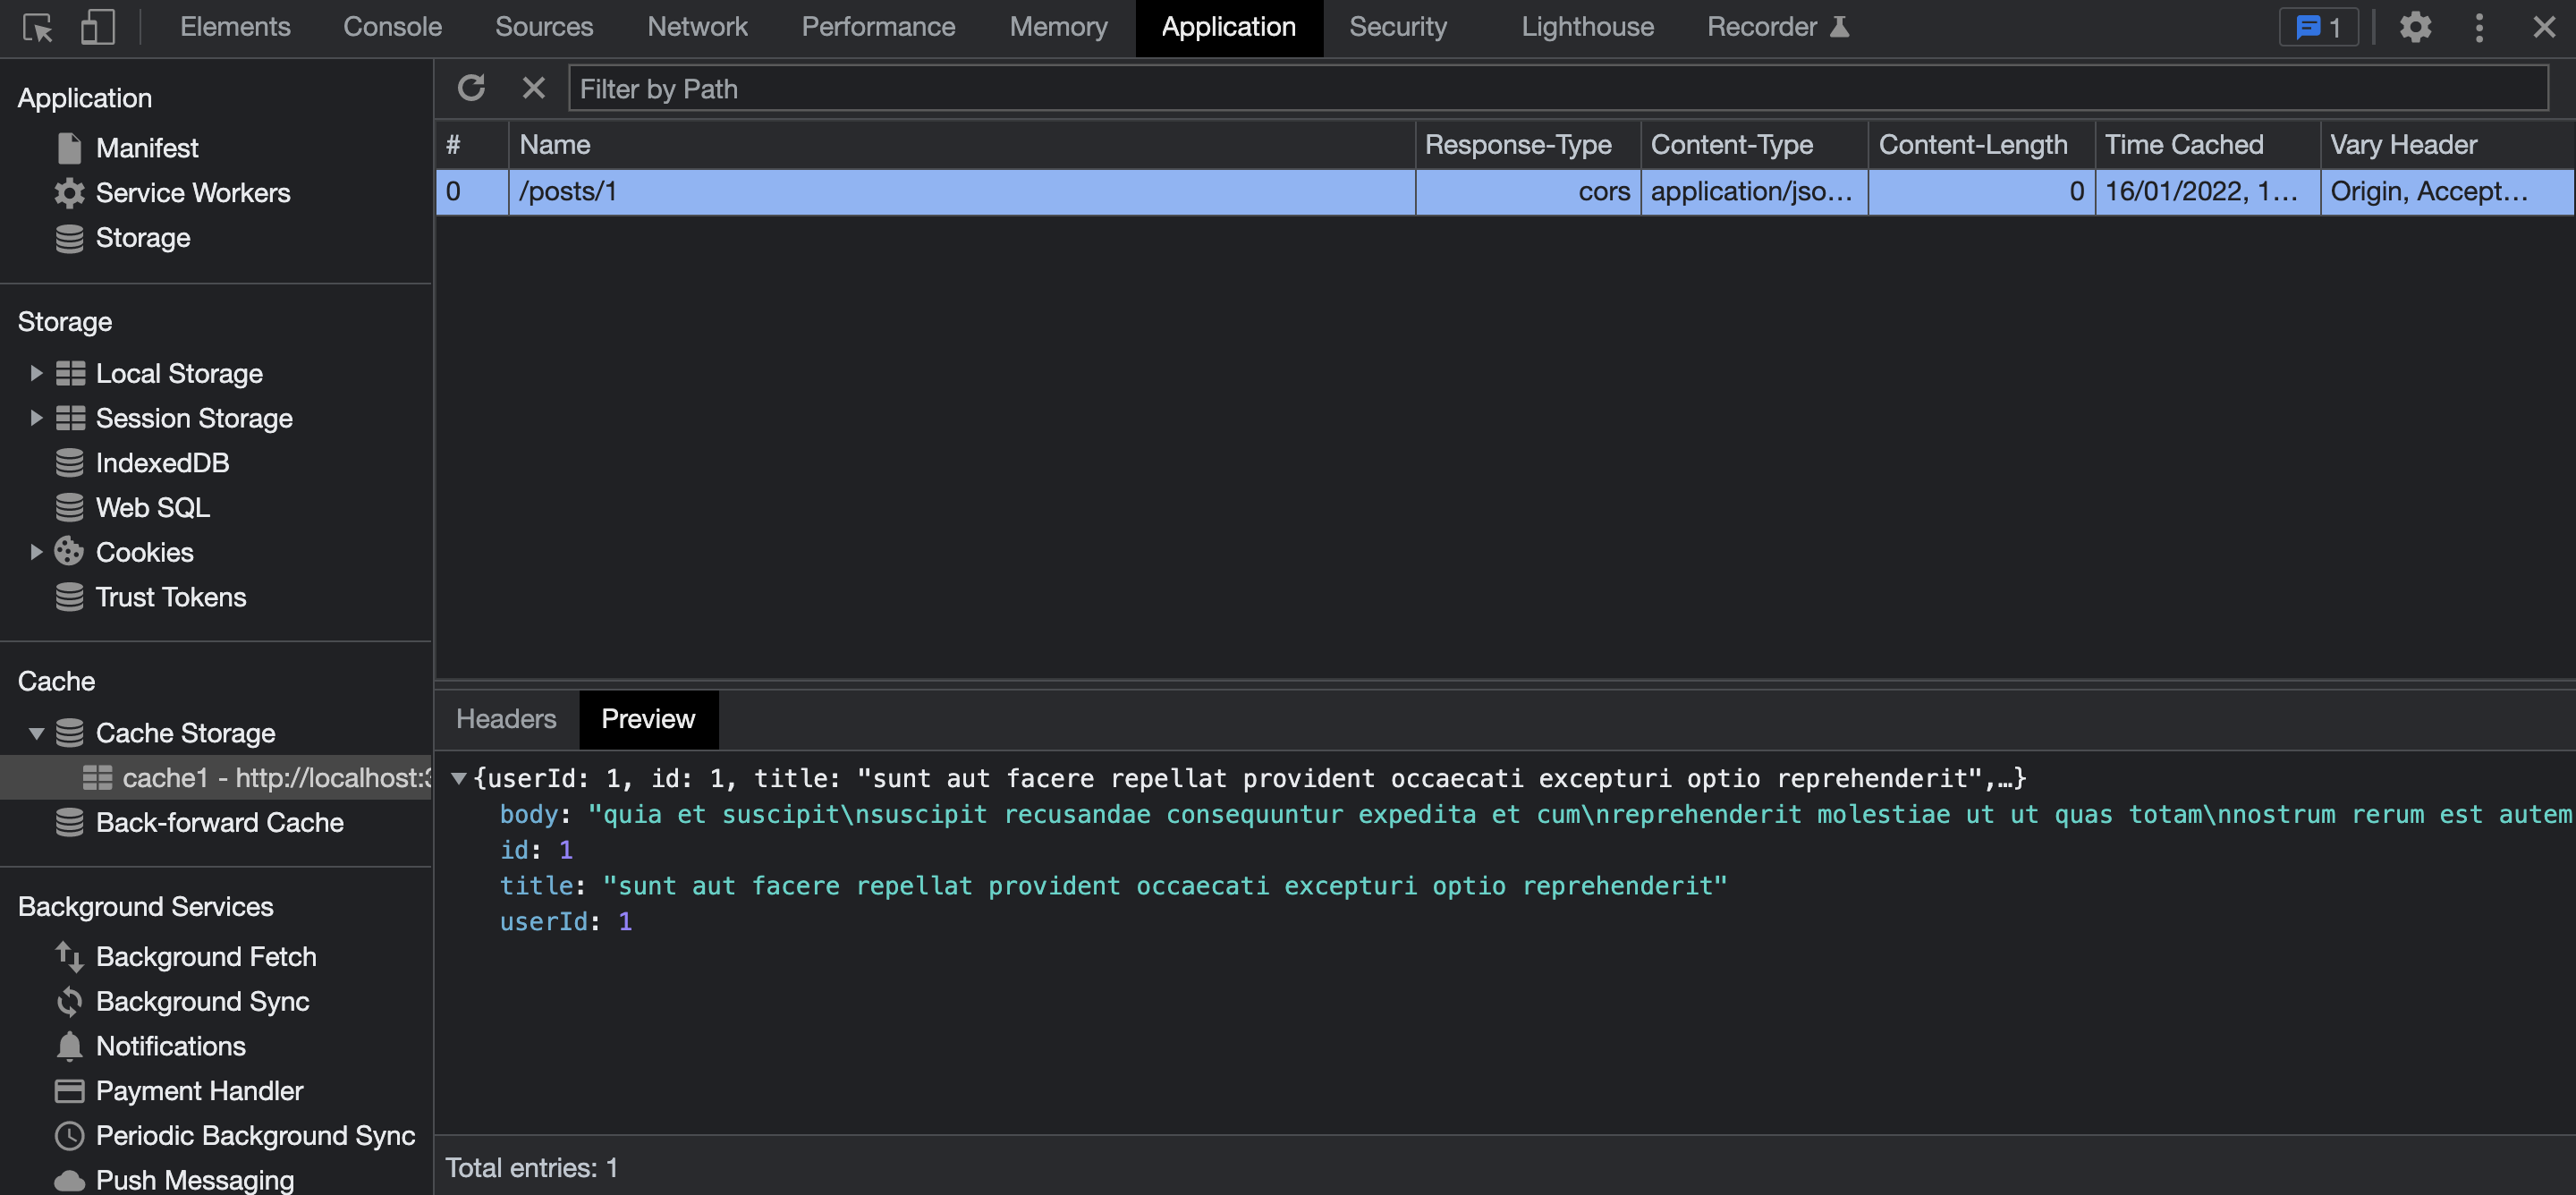Expand the Cookies tree node
Viewport: 2576px width, 1195px height.
pos(36,552)
